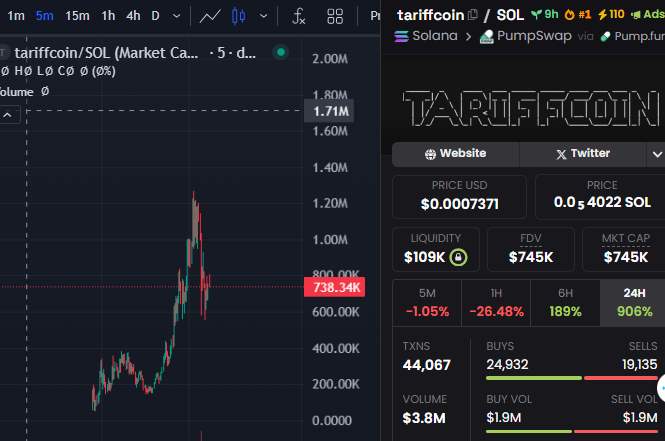Click the BUY VOL $1.9M value
This screenshot has height=441, width=665.
[503, 418]
